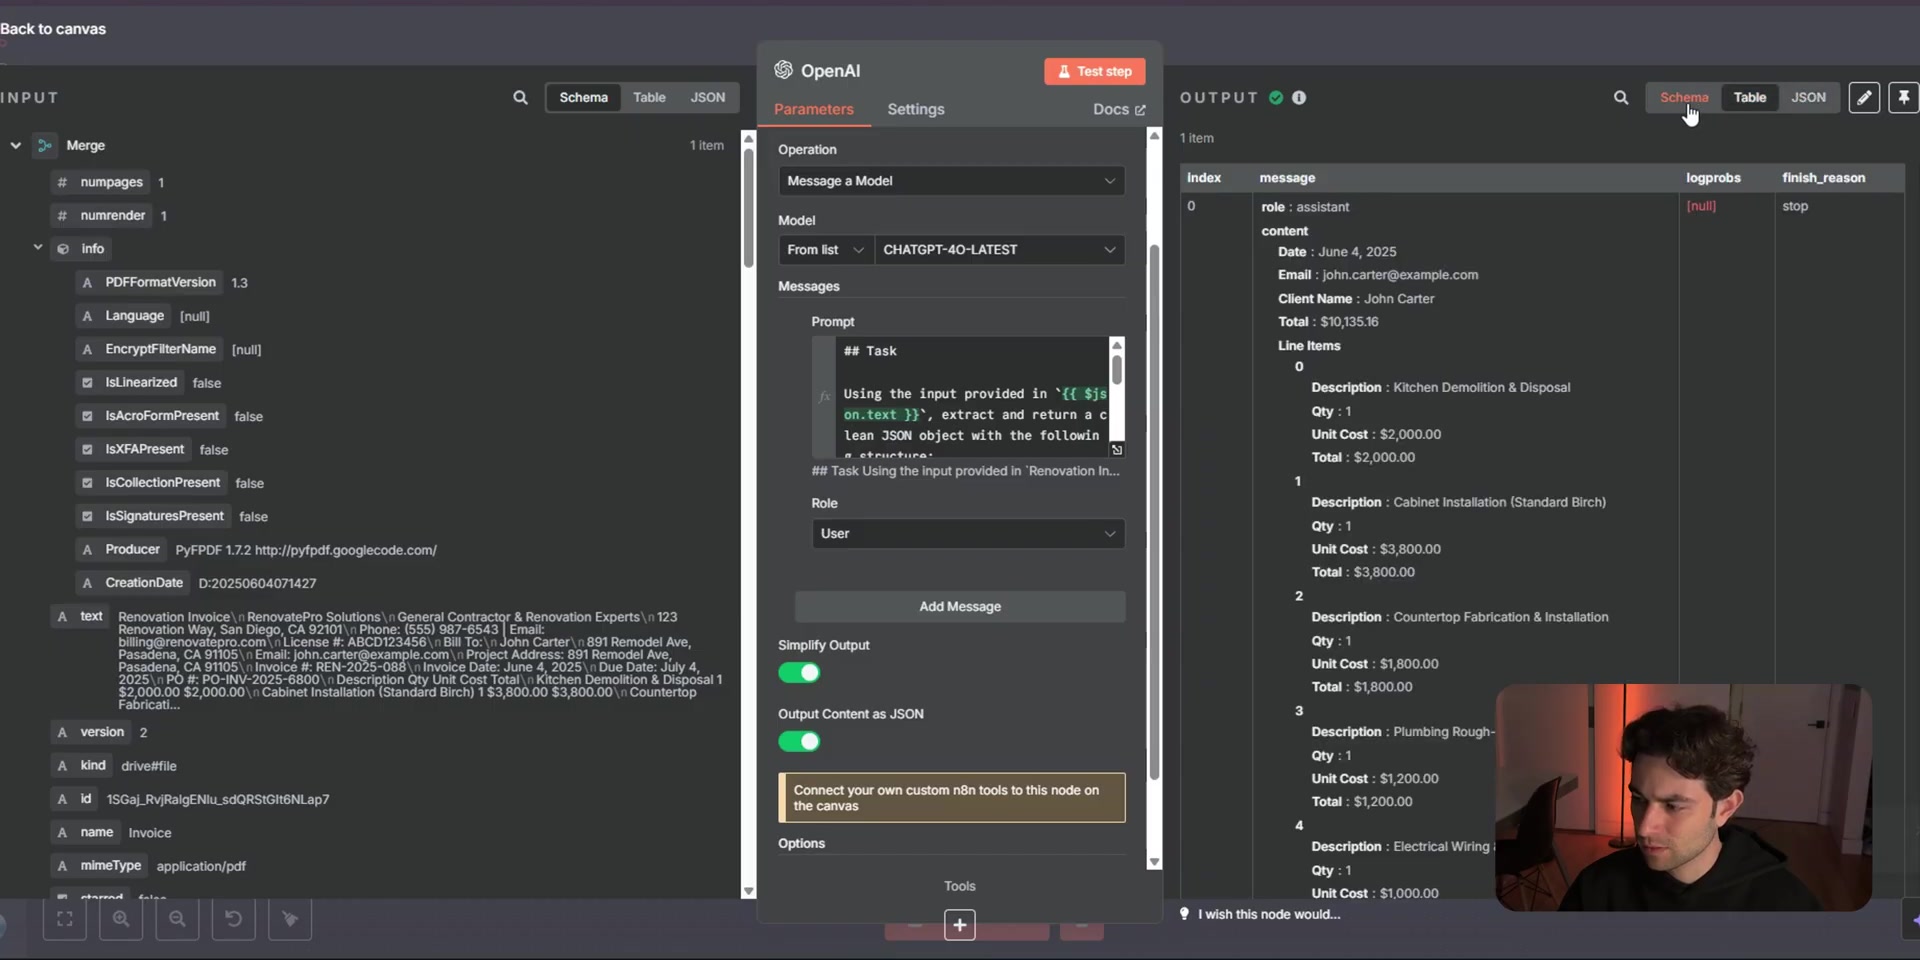This screenshot has width=1920, height=960.
Task: Click the string type icon beside text field
Action: click(62, 617)
